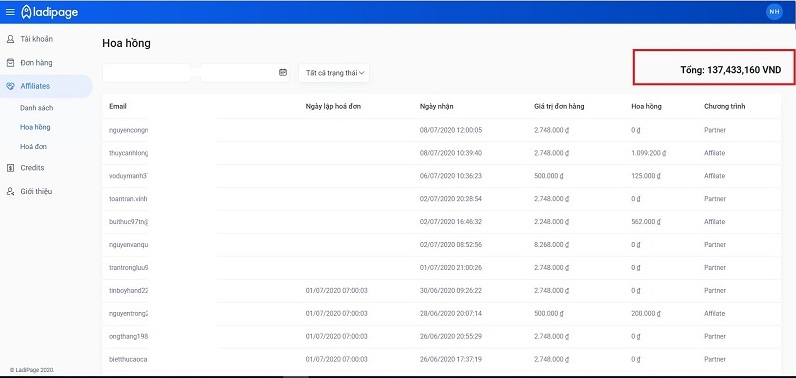The height and width of the screenshot is (378, 796).
Task: Select the tinboyhand email row
Action: click(441, 291)
